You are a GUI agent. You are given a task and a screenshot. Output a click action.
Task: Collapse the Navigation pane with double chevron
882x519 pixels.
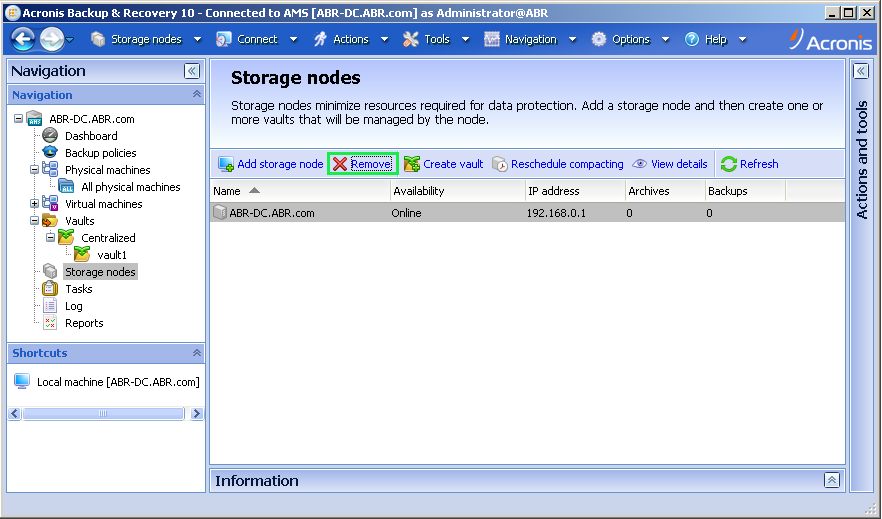(192, 71)
